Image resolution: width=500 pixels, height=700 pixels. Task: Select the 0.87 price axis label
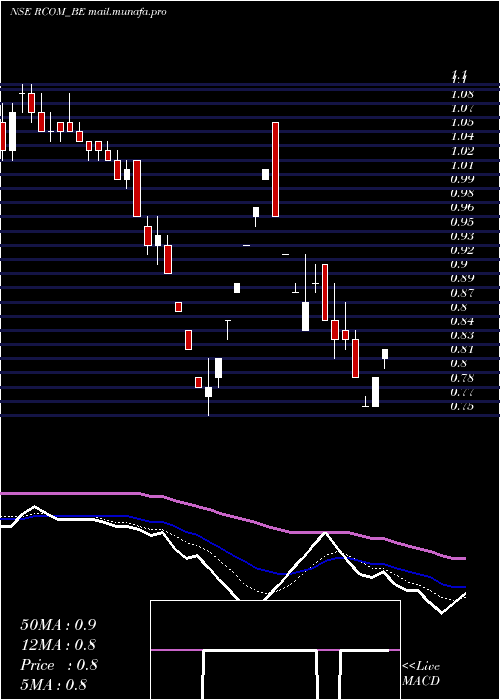[462, 293]
